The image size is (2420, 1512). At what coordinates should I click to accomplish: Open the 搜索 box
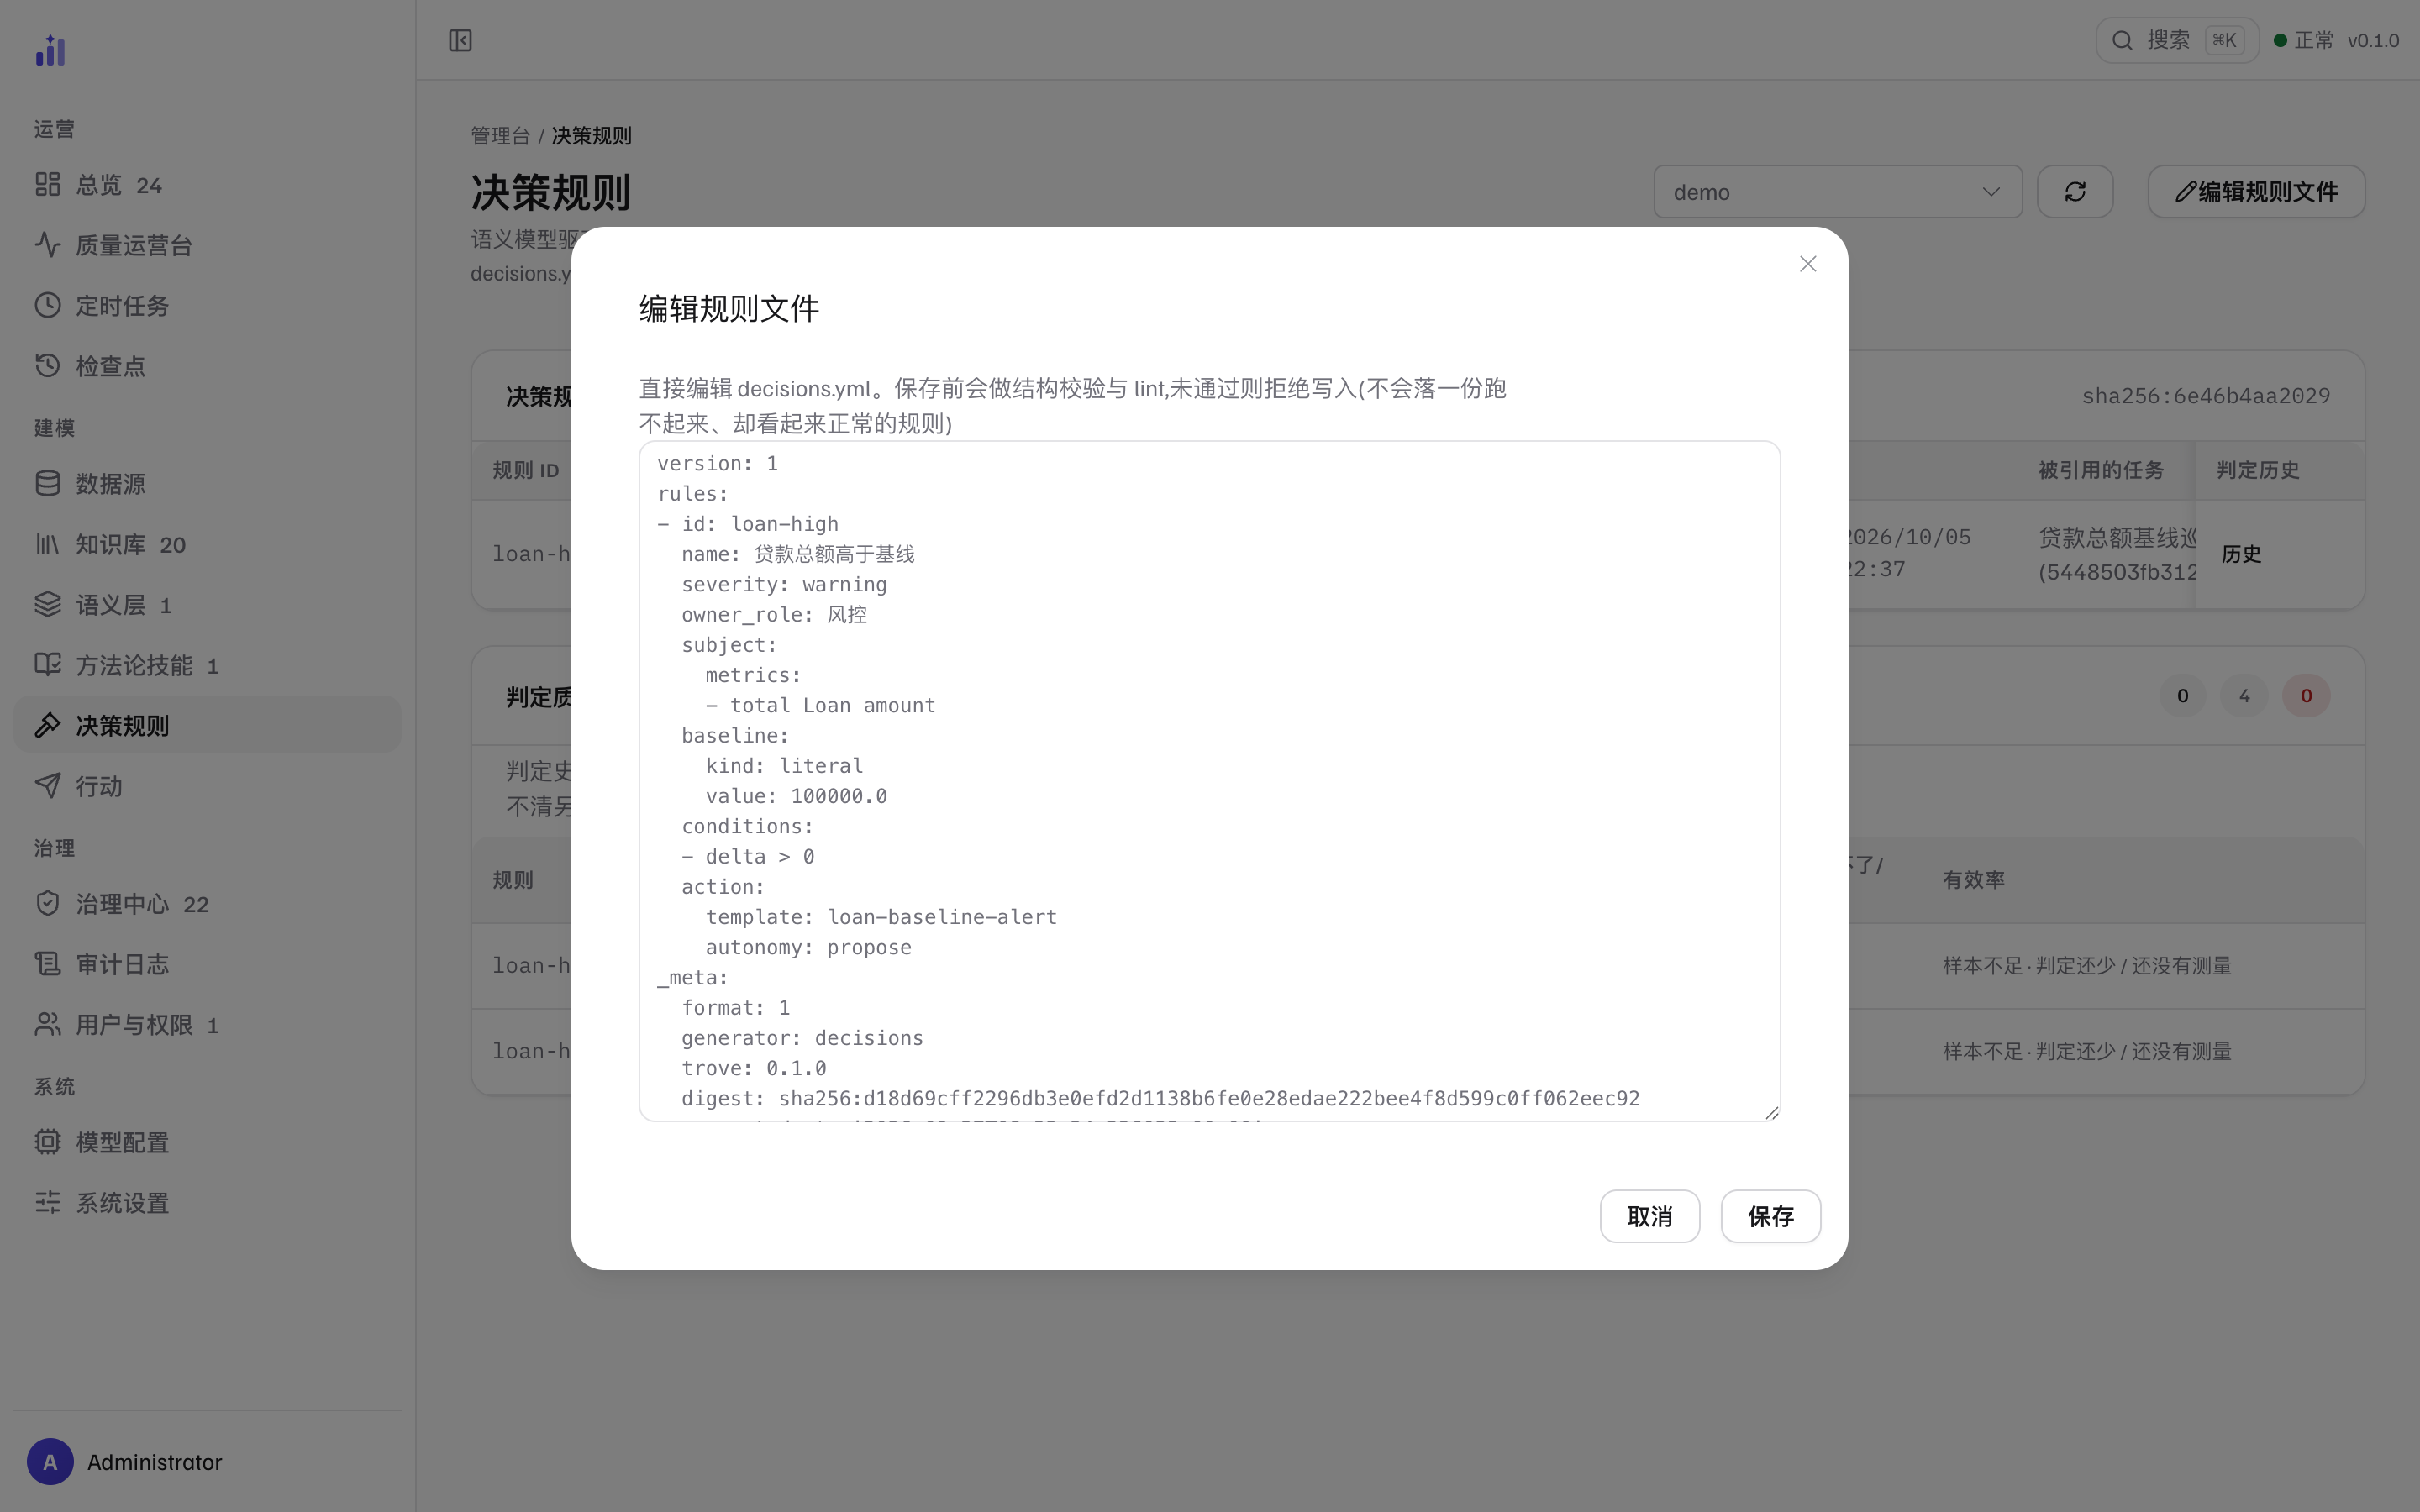2176,40
